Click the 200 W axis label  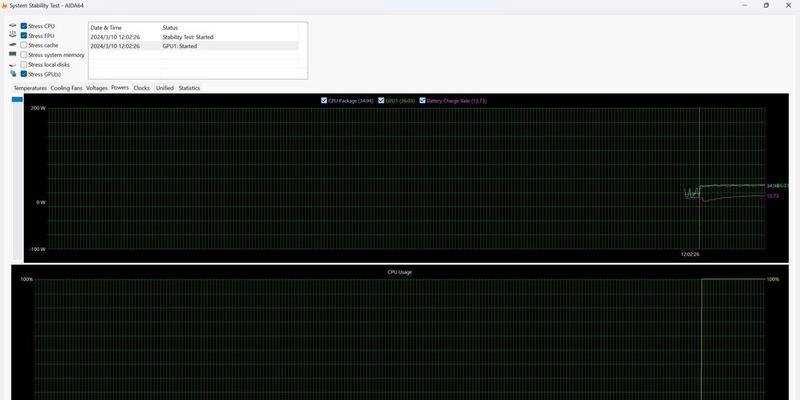point(38,108)
